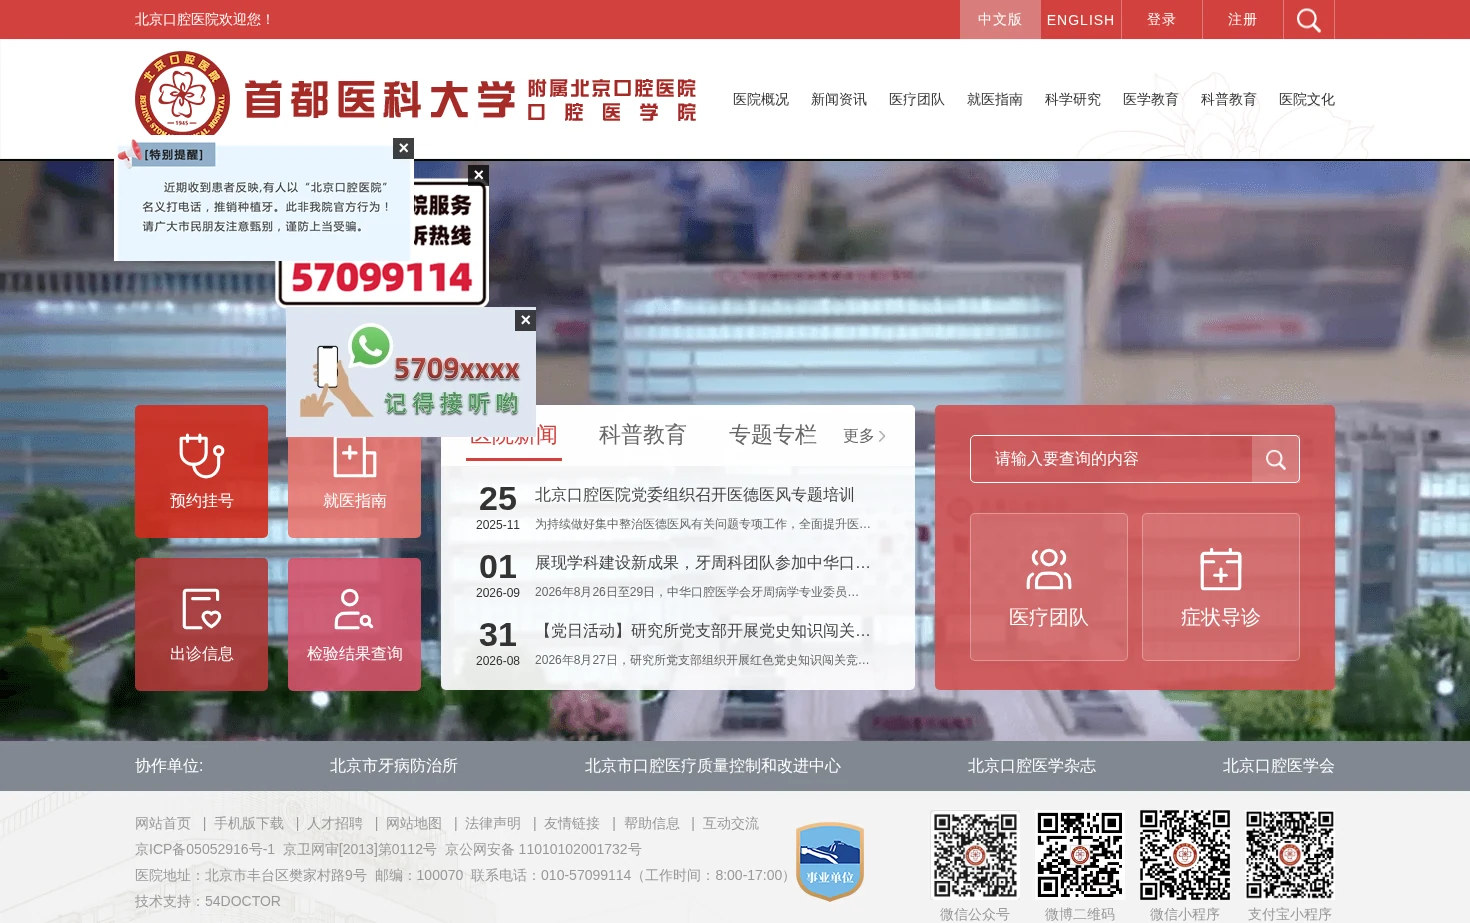1470x923 pixels.
Task: Click 技术支持：54DOCTOR text
Action: pos(208,902)
